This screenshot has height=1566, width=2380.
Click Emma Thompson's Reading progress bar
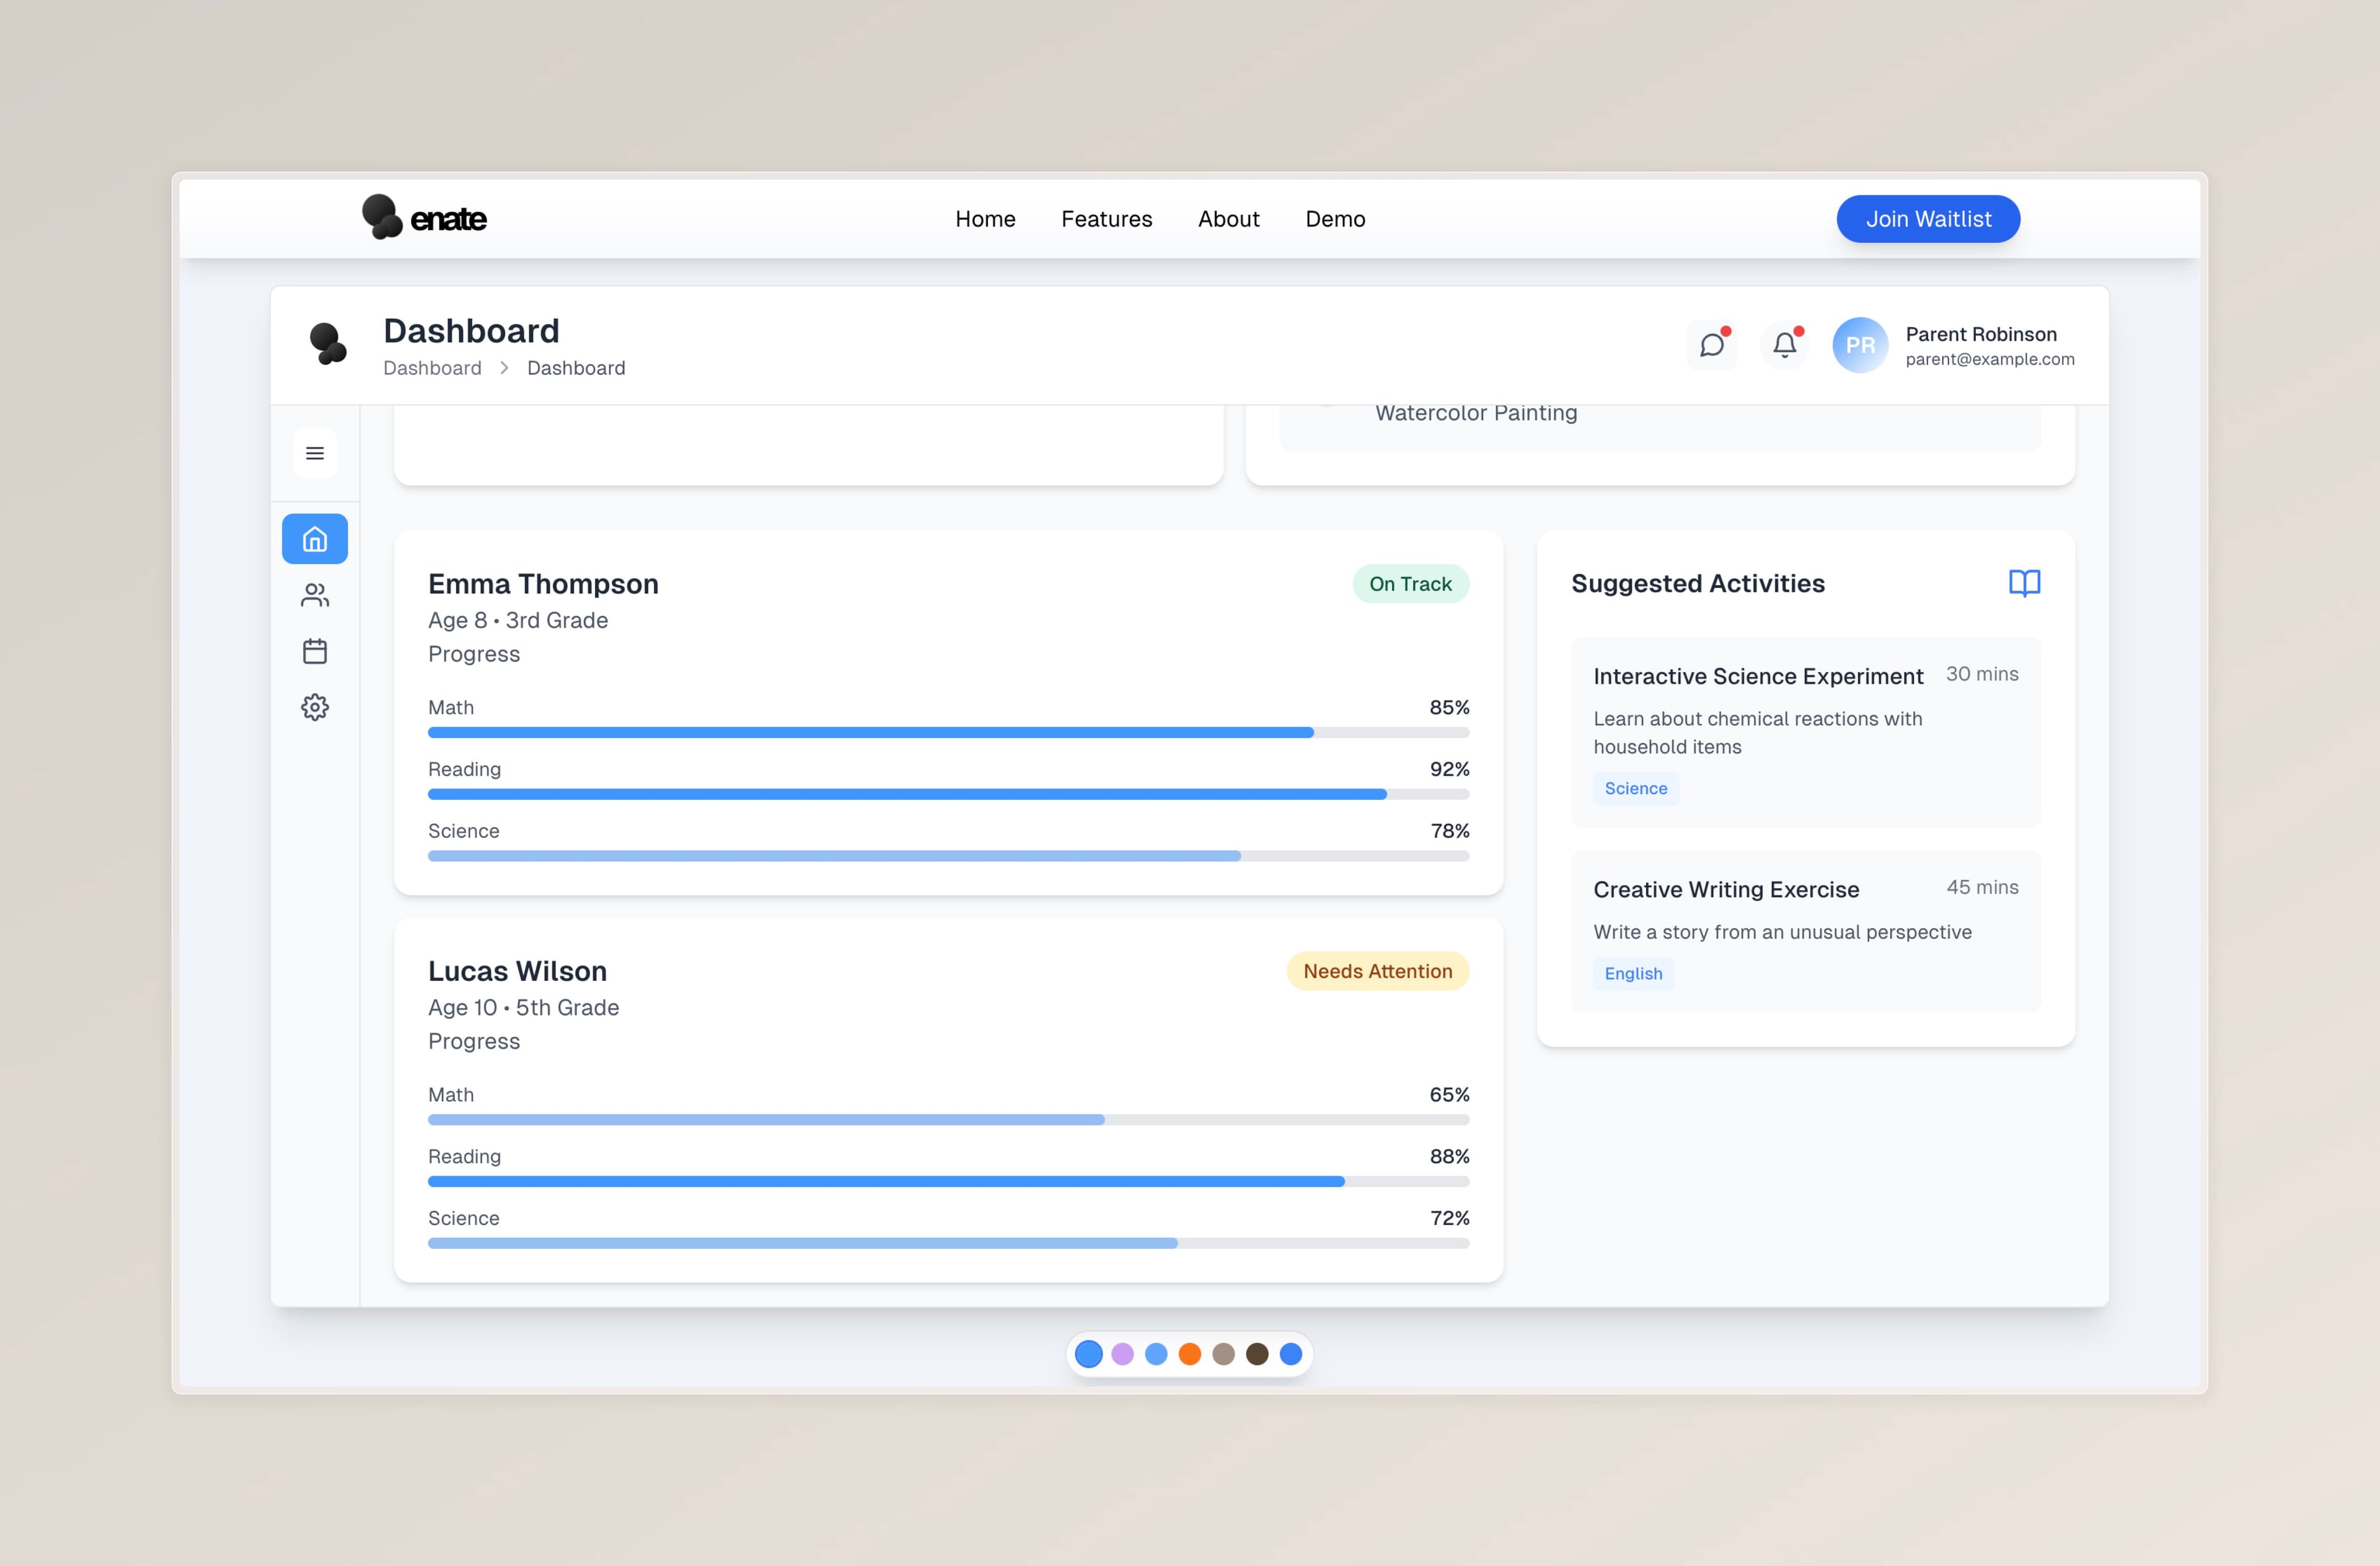click(x=948, y=794)
